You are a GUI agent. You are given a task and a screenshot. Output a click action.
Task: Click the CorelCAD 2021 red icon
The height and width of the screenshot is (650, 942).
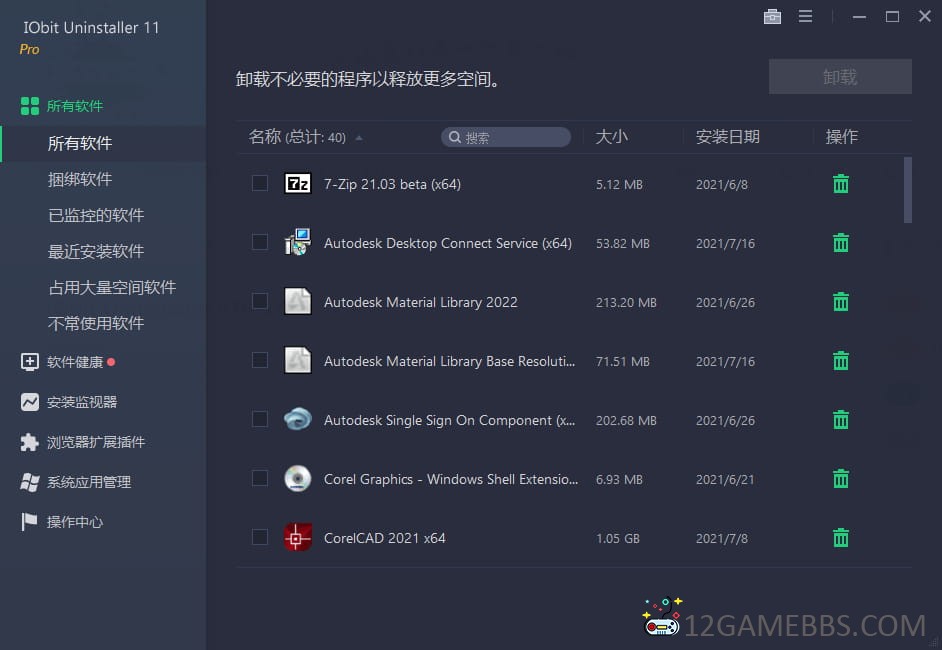pos(297,538)
